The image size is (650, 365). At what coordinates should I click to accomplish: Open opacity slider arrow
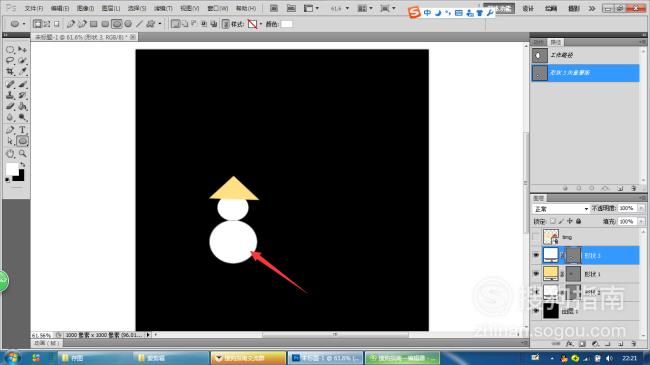pyautogui.click(x=641, y=208)
